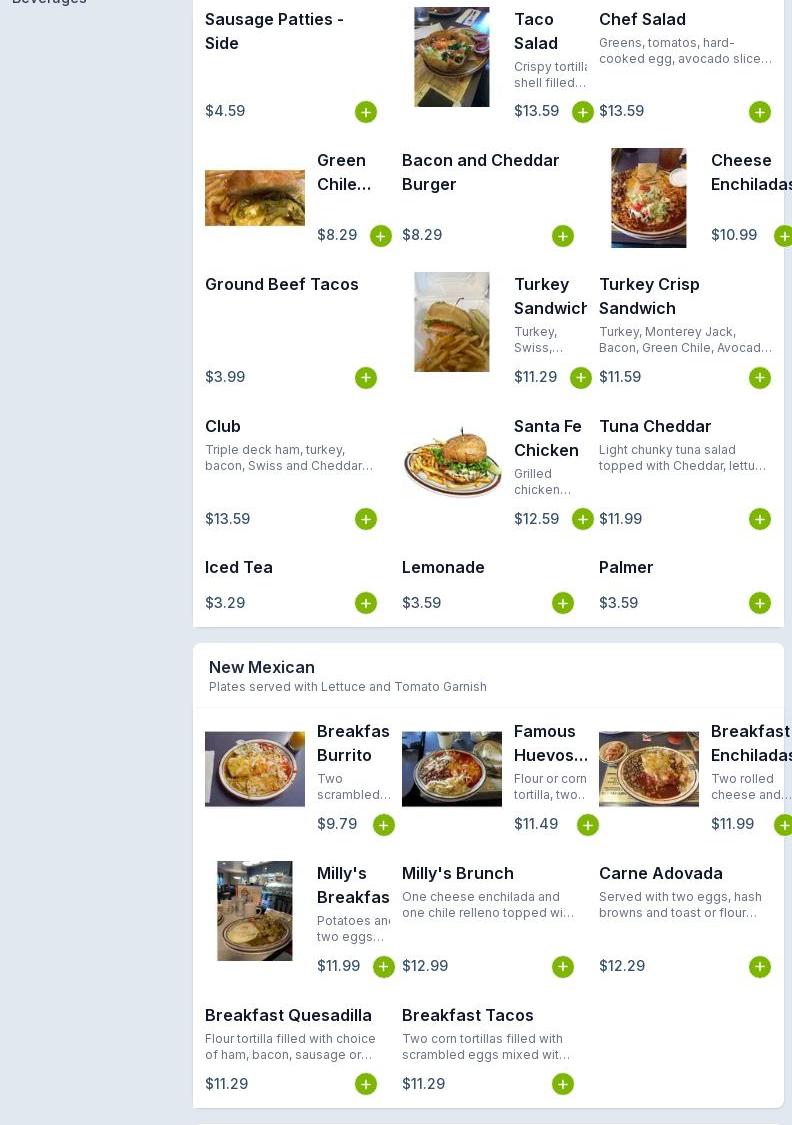Screen dimensions: 792x1125
Task: Add Sausage Patties Side to cart
Action: point(366,112)
